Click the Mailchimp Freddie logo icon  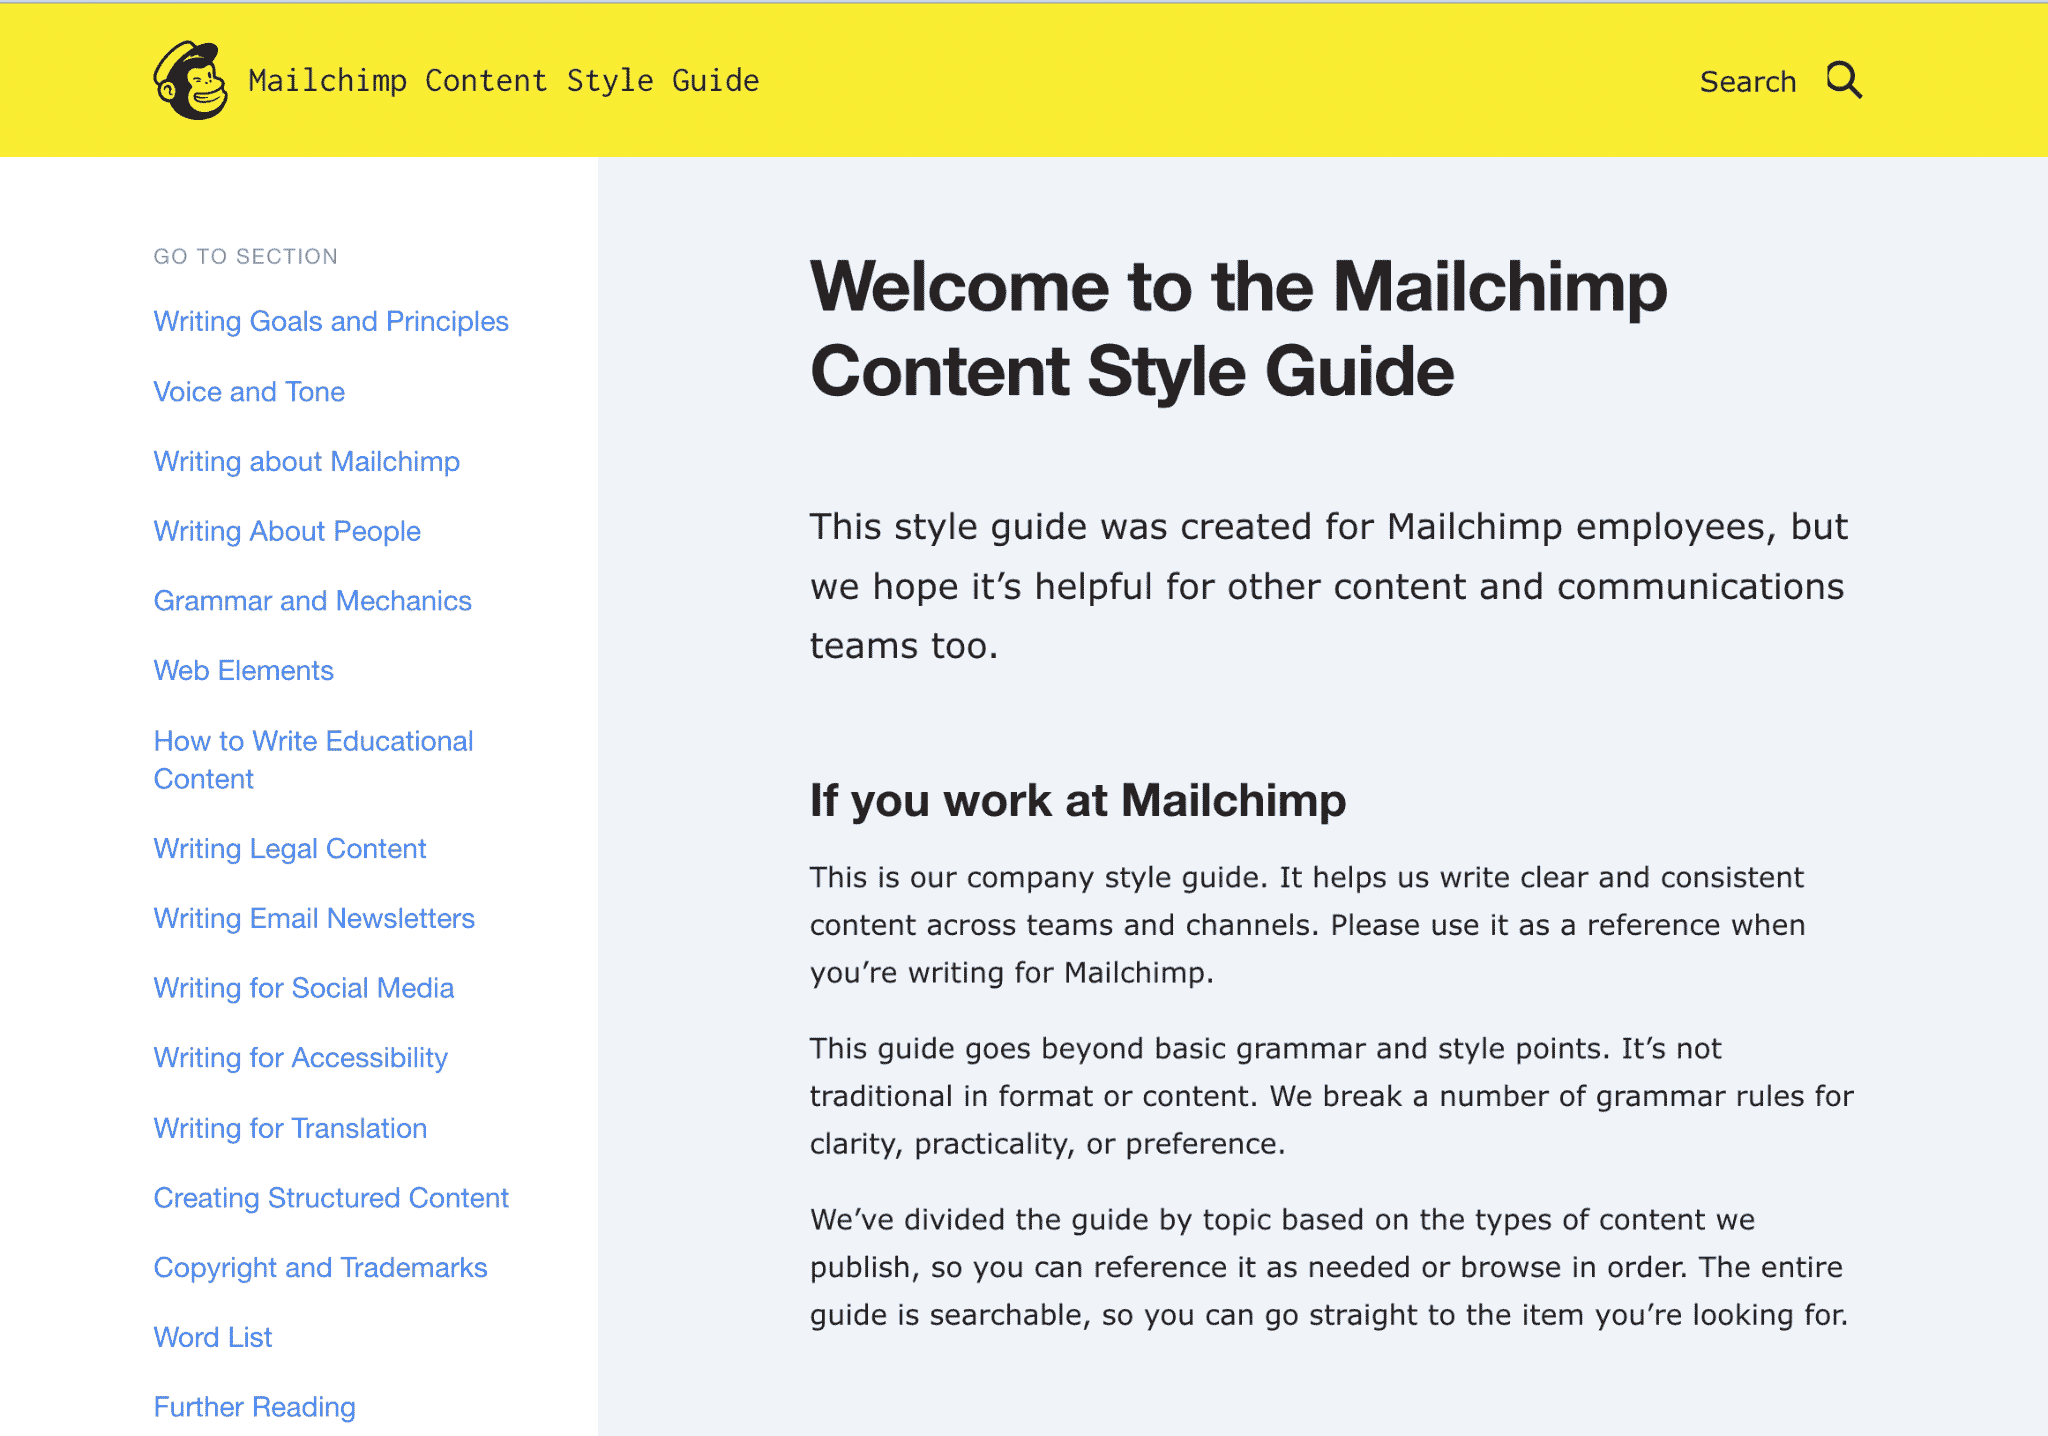coord(190,80)
